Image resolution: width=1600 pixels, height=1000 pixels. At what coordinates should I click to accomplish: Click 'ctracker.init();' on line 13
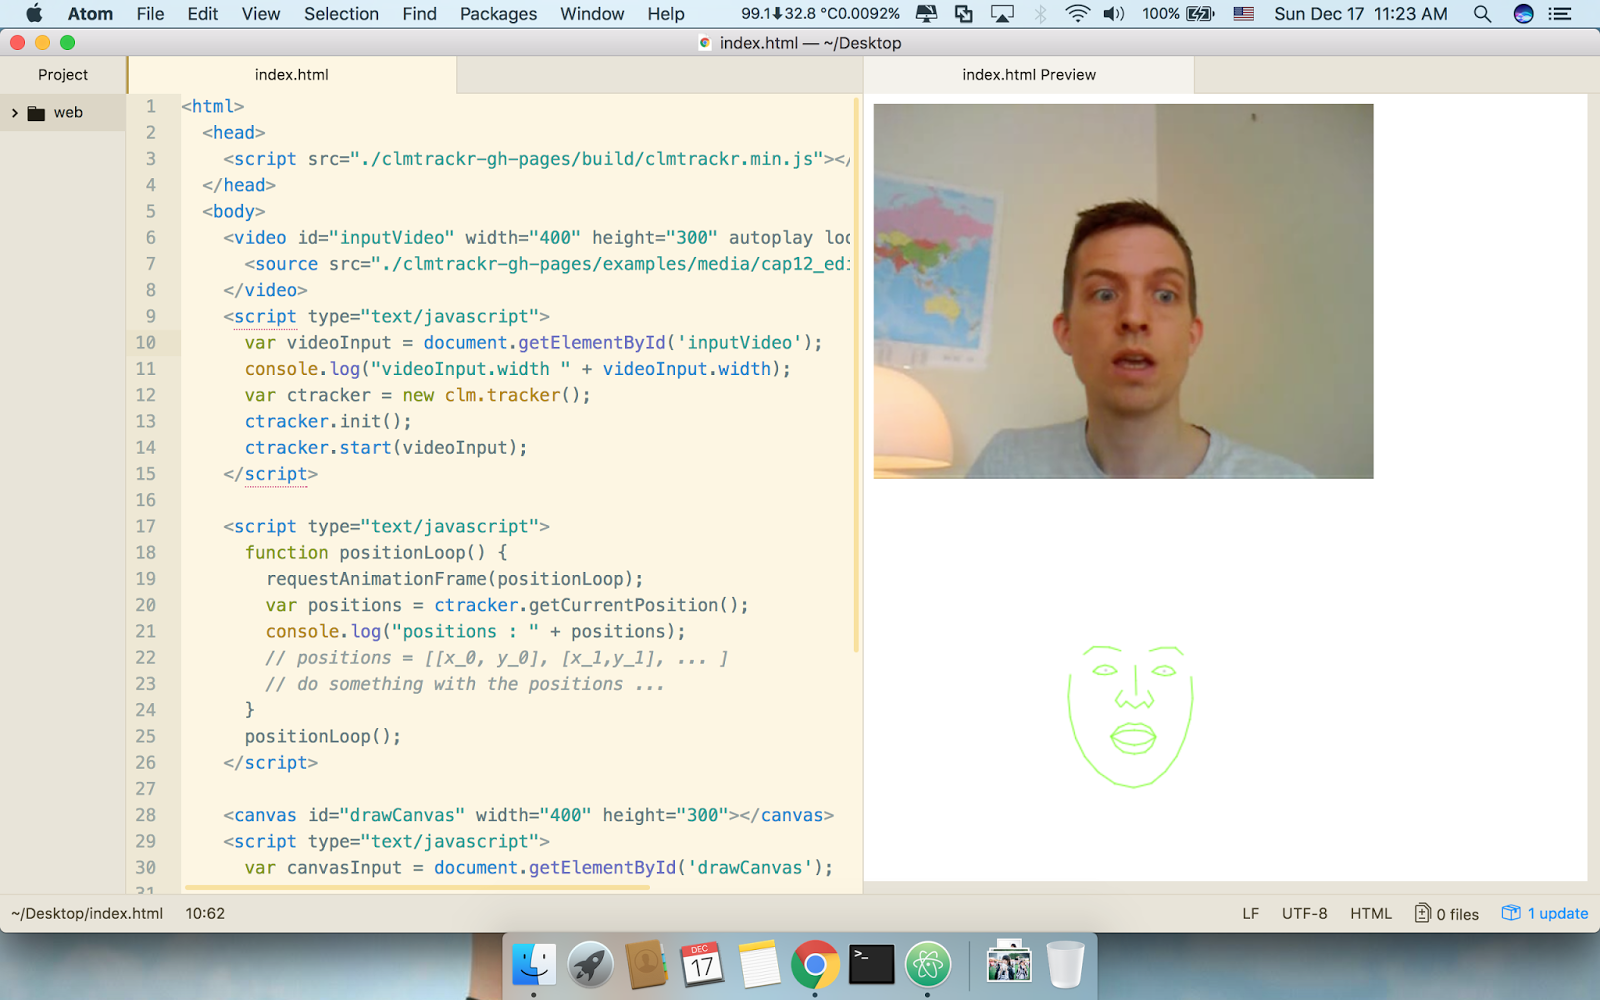pyautogui.click(x=328, y=422)
